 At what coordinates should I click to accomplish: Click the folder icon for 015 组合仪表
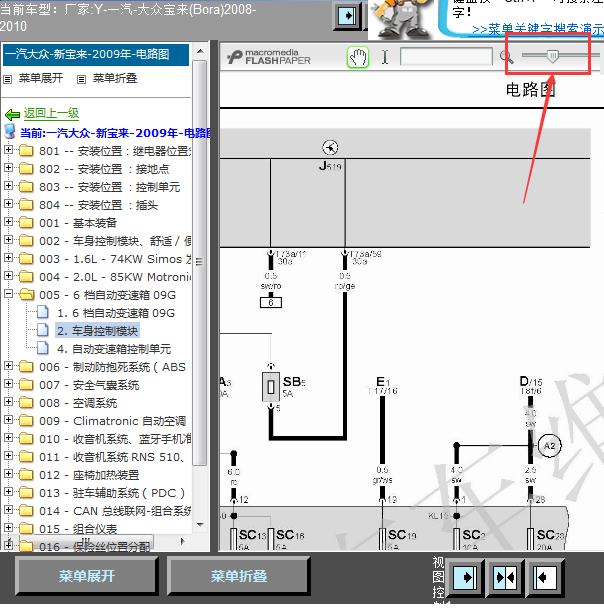point(26,528)
